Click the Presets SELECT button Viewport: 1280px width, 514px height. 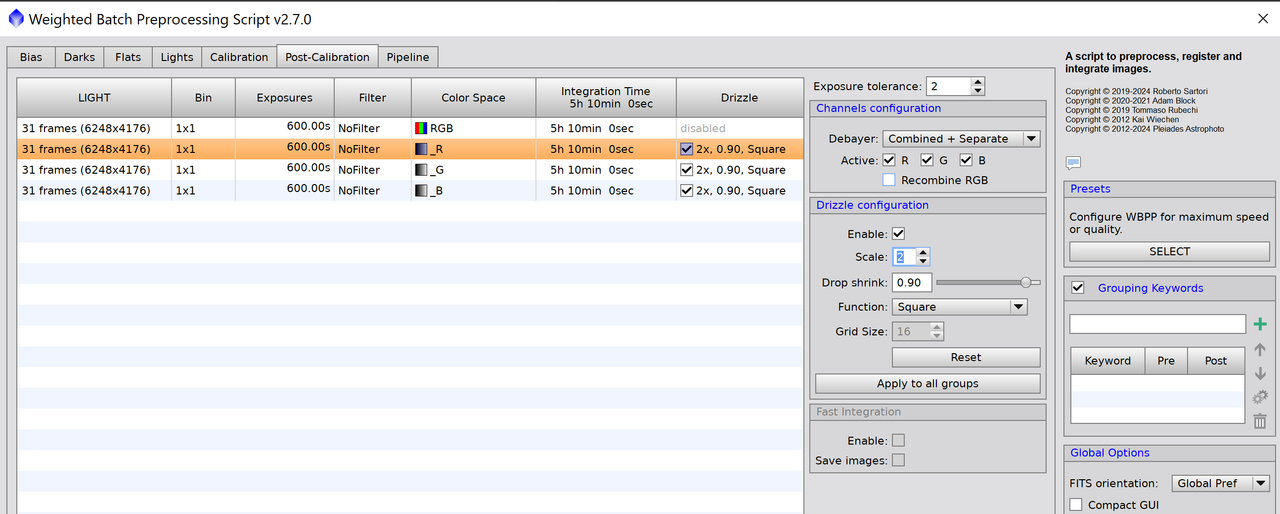(1170, 251)
